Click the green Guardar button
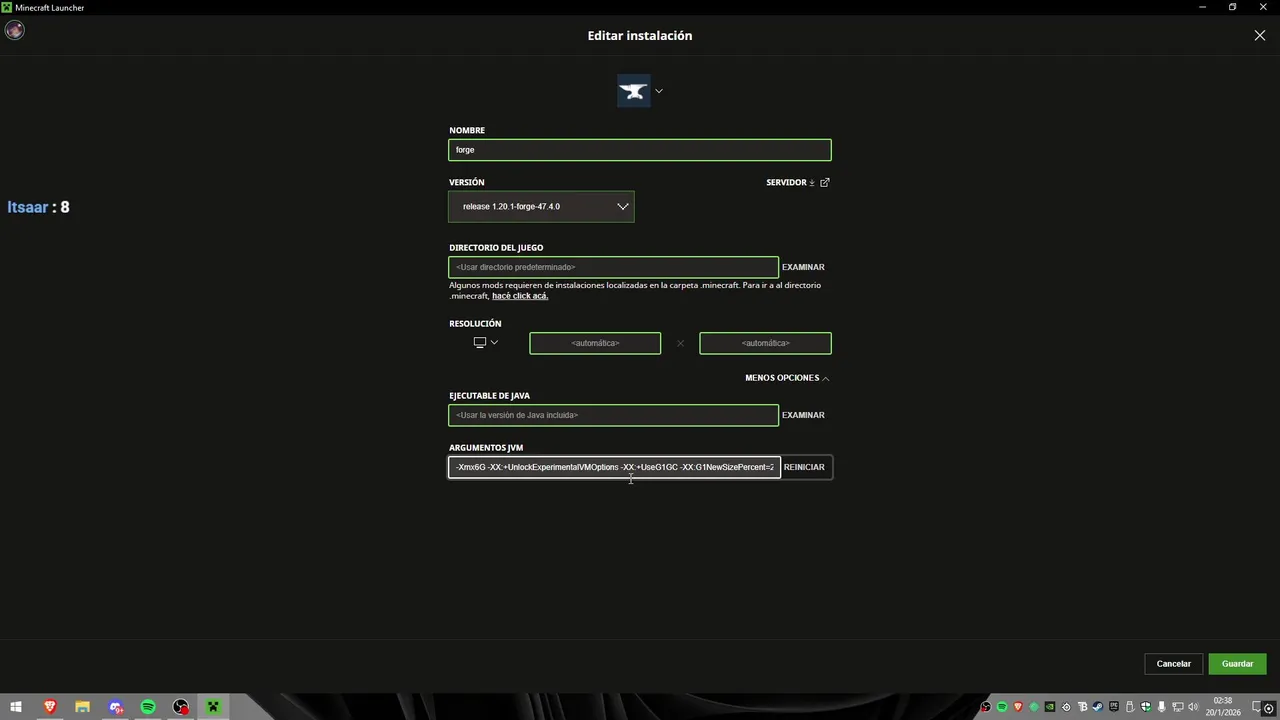1280x720 pixels. tap(1237, 664)
